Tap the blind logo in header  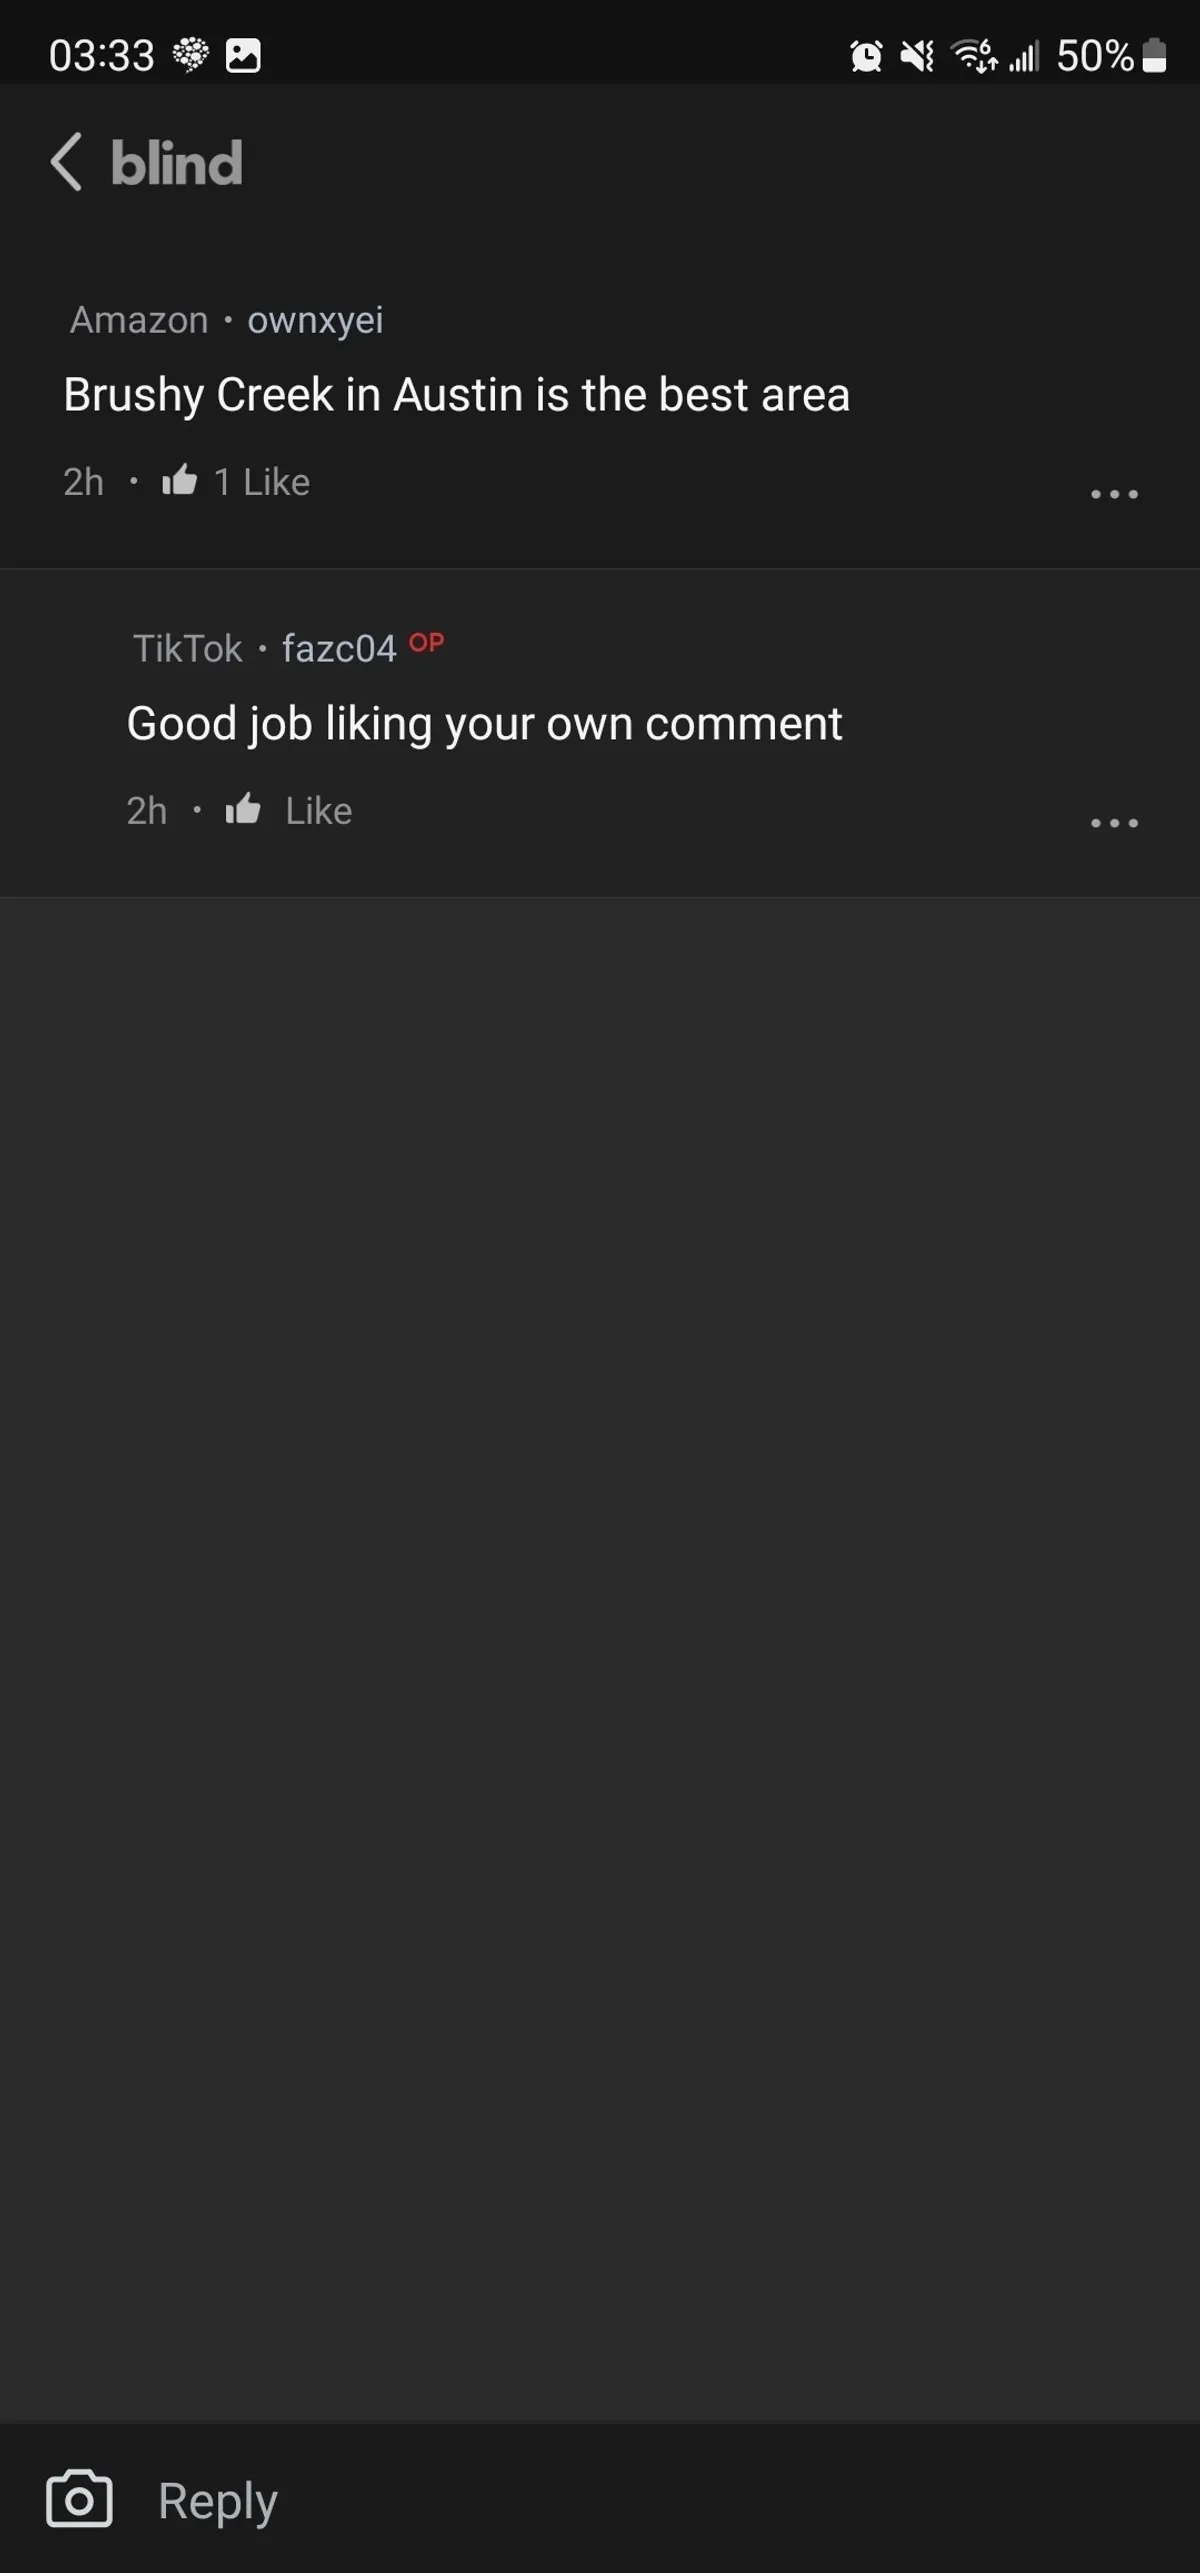pyautogui.click(x=176, y=163)
